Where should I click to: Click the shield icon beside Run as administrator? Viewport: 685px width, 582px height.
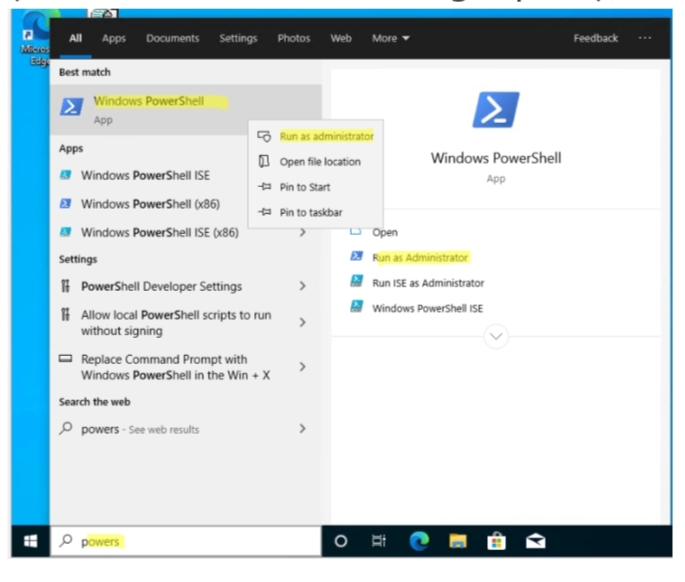click(264, 136)
